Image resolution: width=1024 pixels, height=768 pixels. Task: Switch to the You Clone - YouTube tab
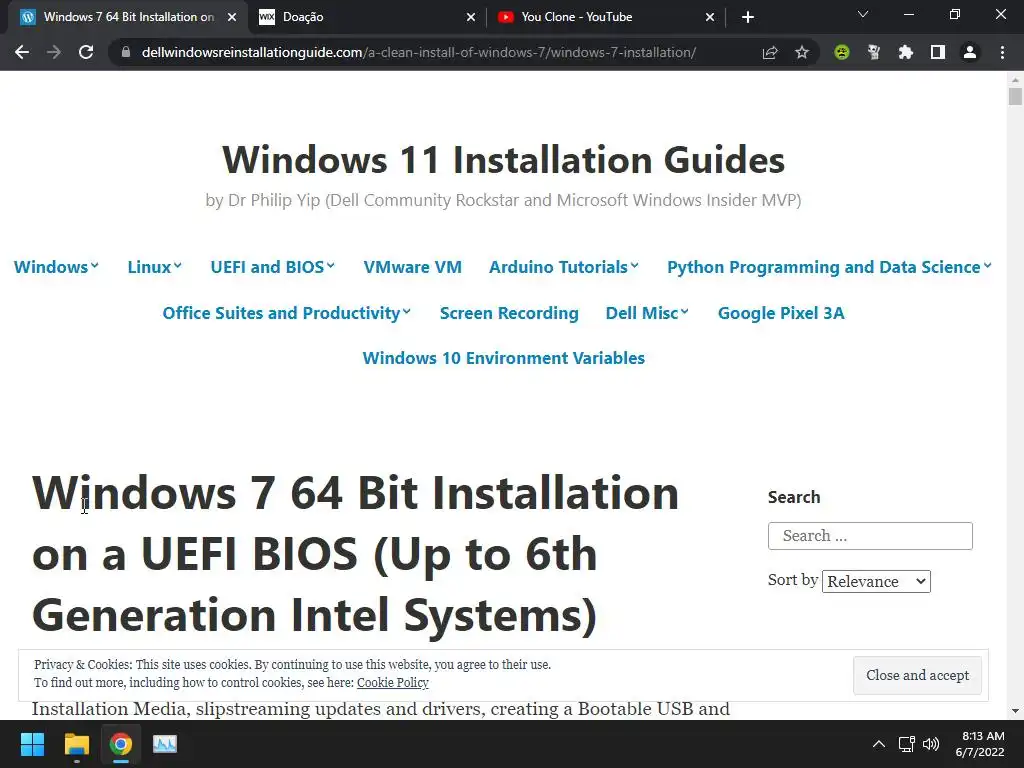[605, 17]
